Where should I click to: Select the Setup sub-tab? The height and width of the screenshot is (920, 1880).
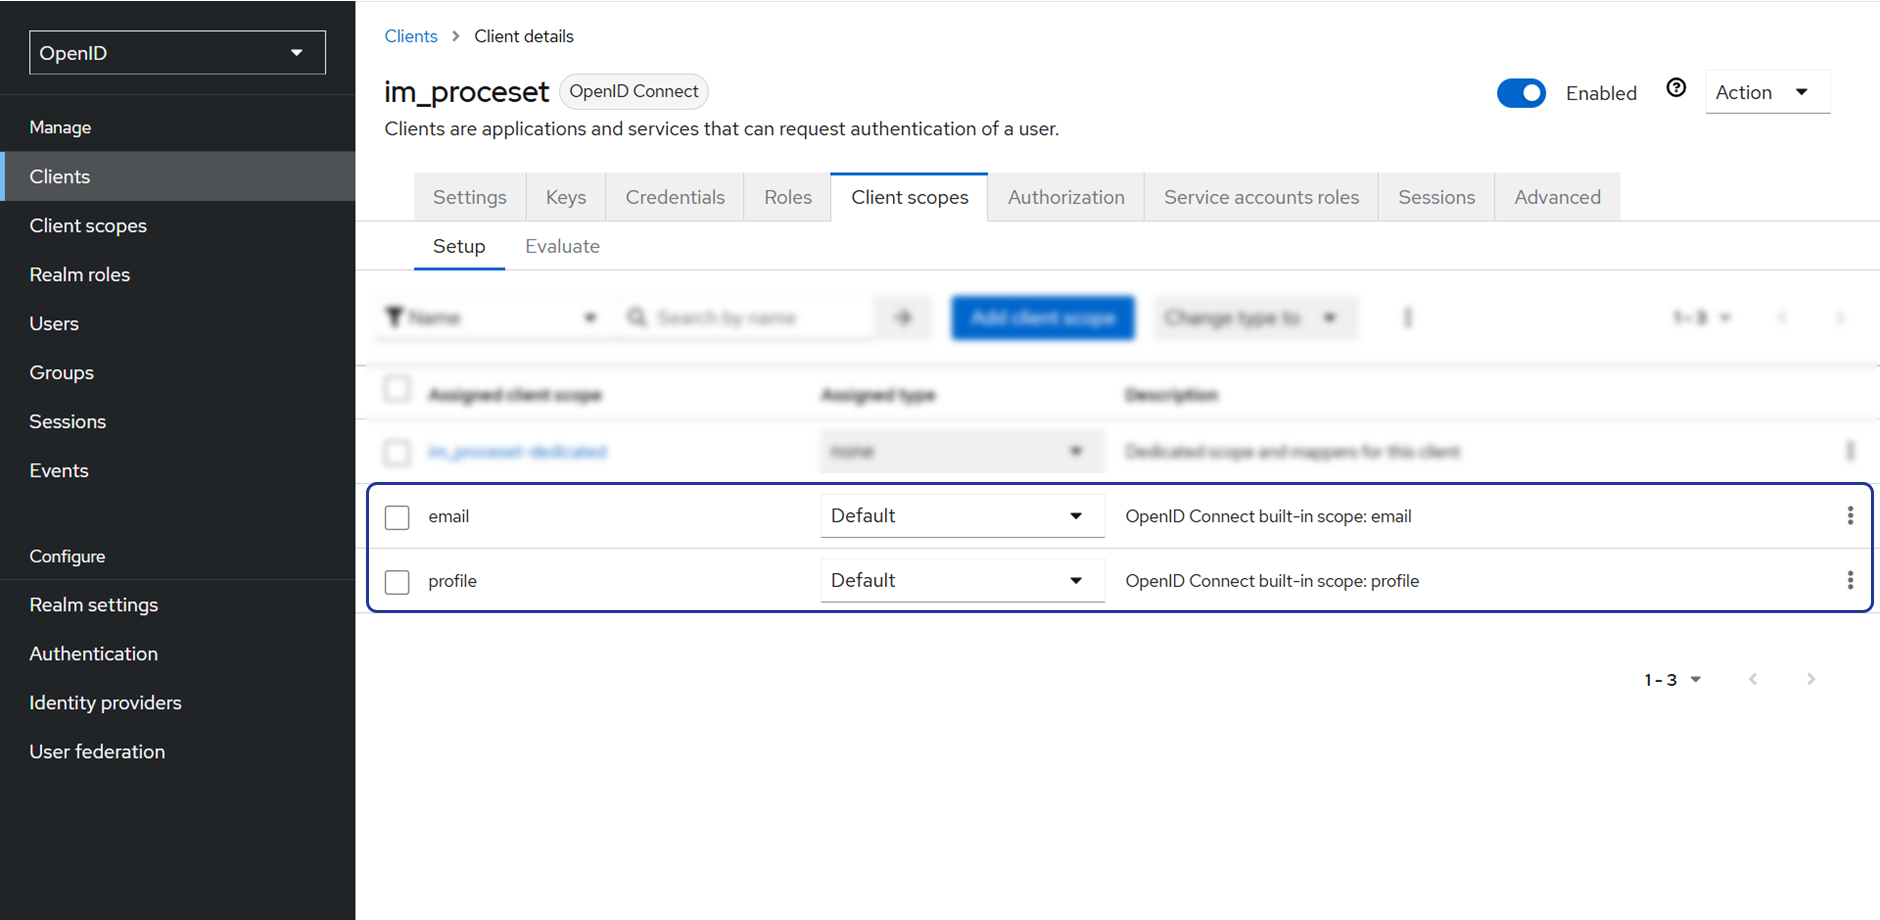pyautogui.click(x=459, y=246)
